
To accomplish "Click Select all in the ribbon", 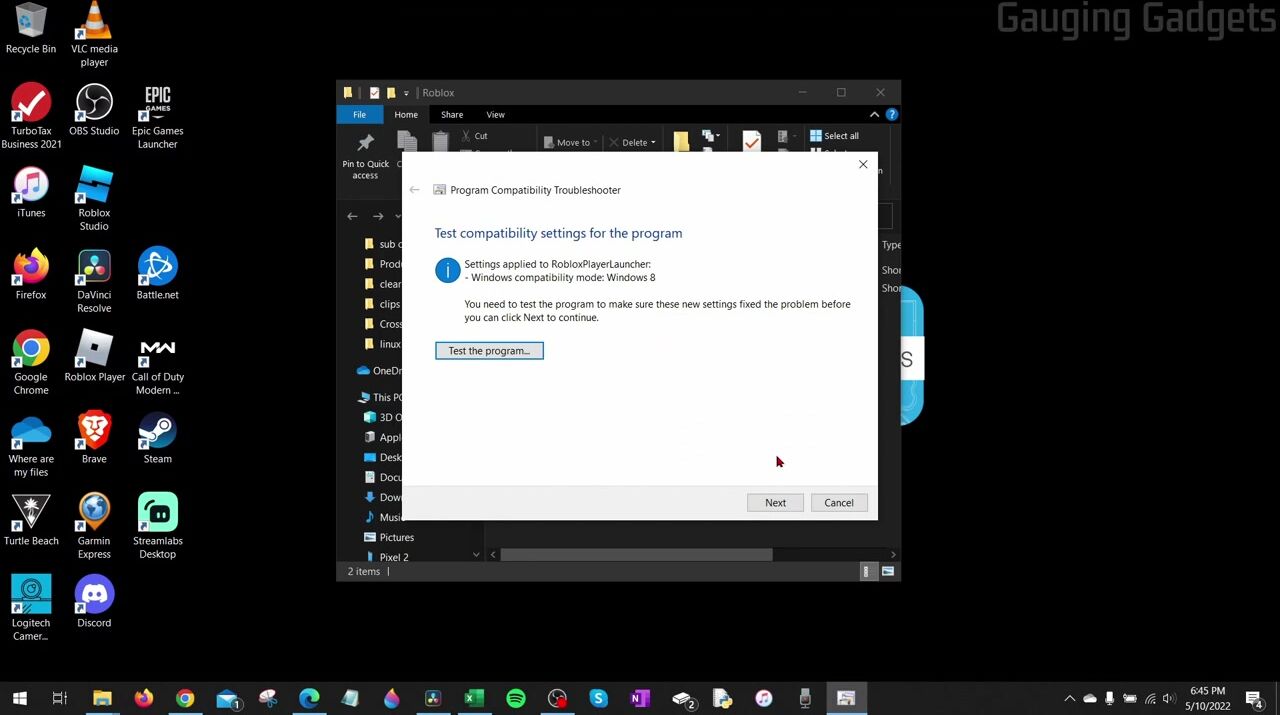I will [x=835, y=136].
